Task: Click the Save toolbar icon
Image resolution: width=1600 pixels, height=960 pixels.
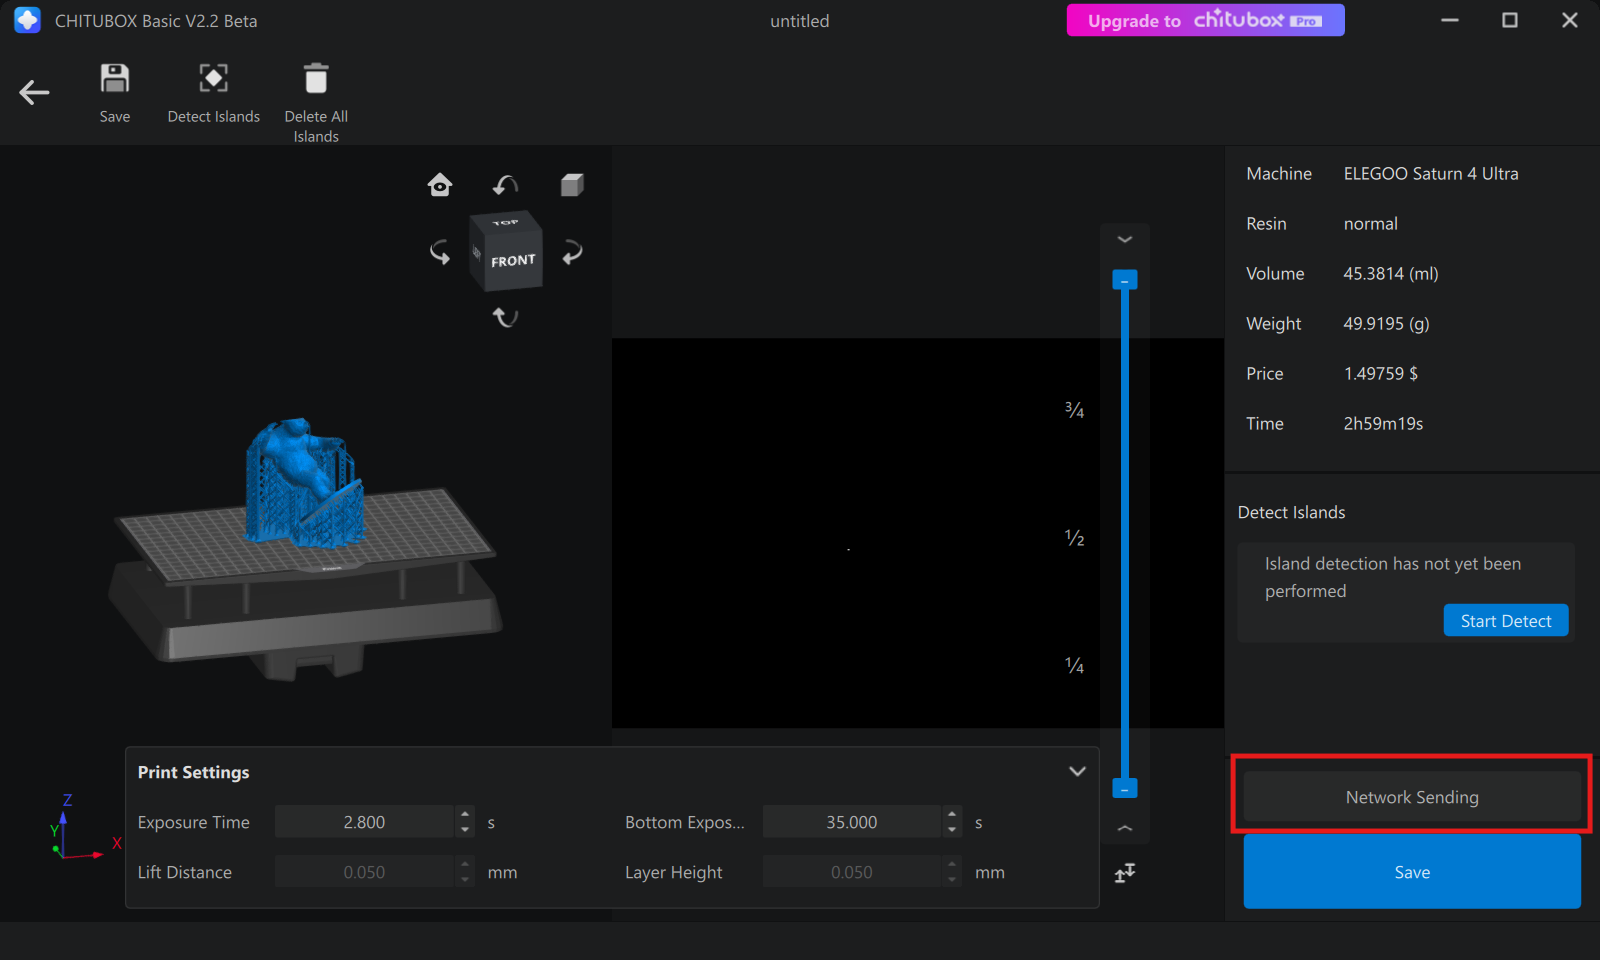Action: pos(115,80)
